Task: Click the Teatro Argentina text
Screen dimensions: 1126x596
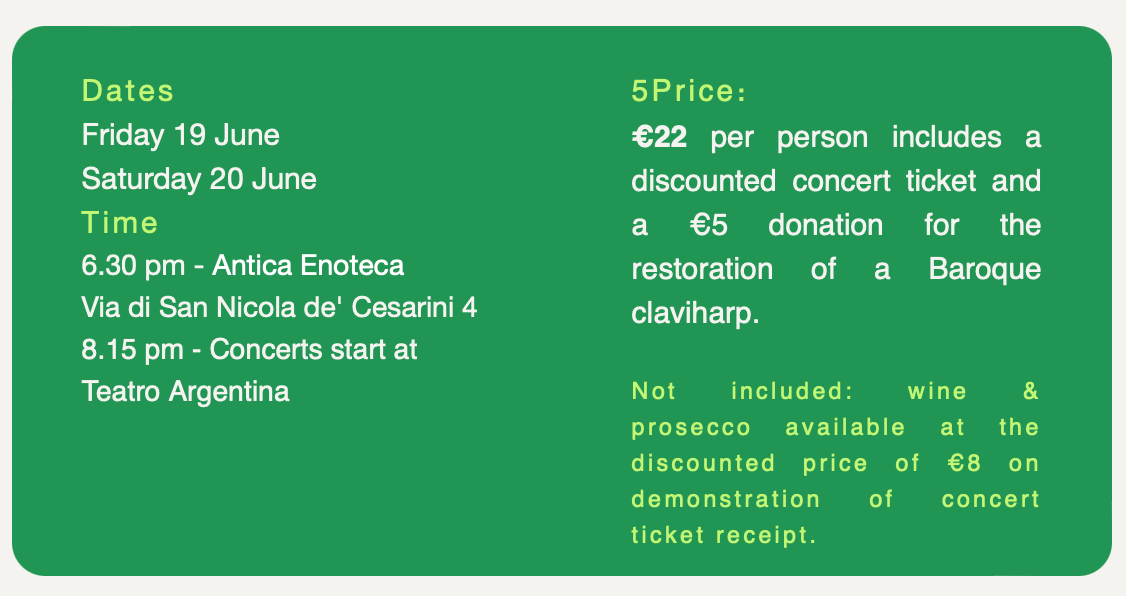Action: click(x=185, y=391)
